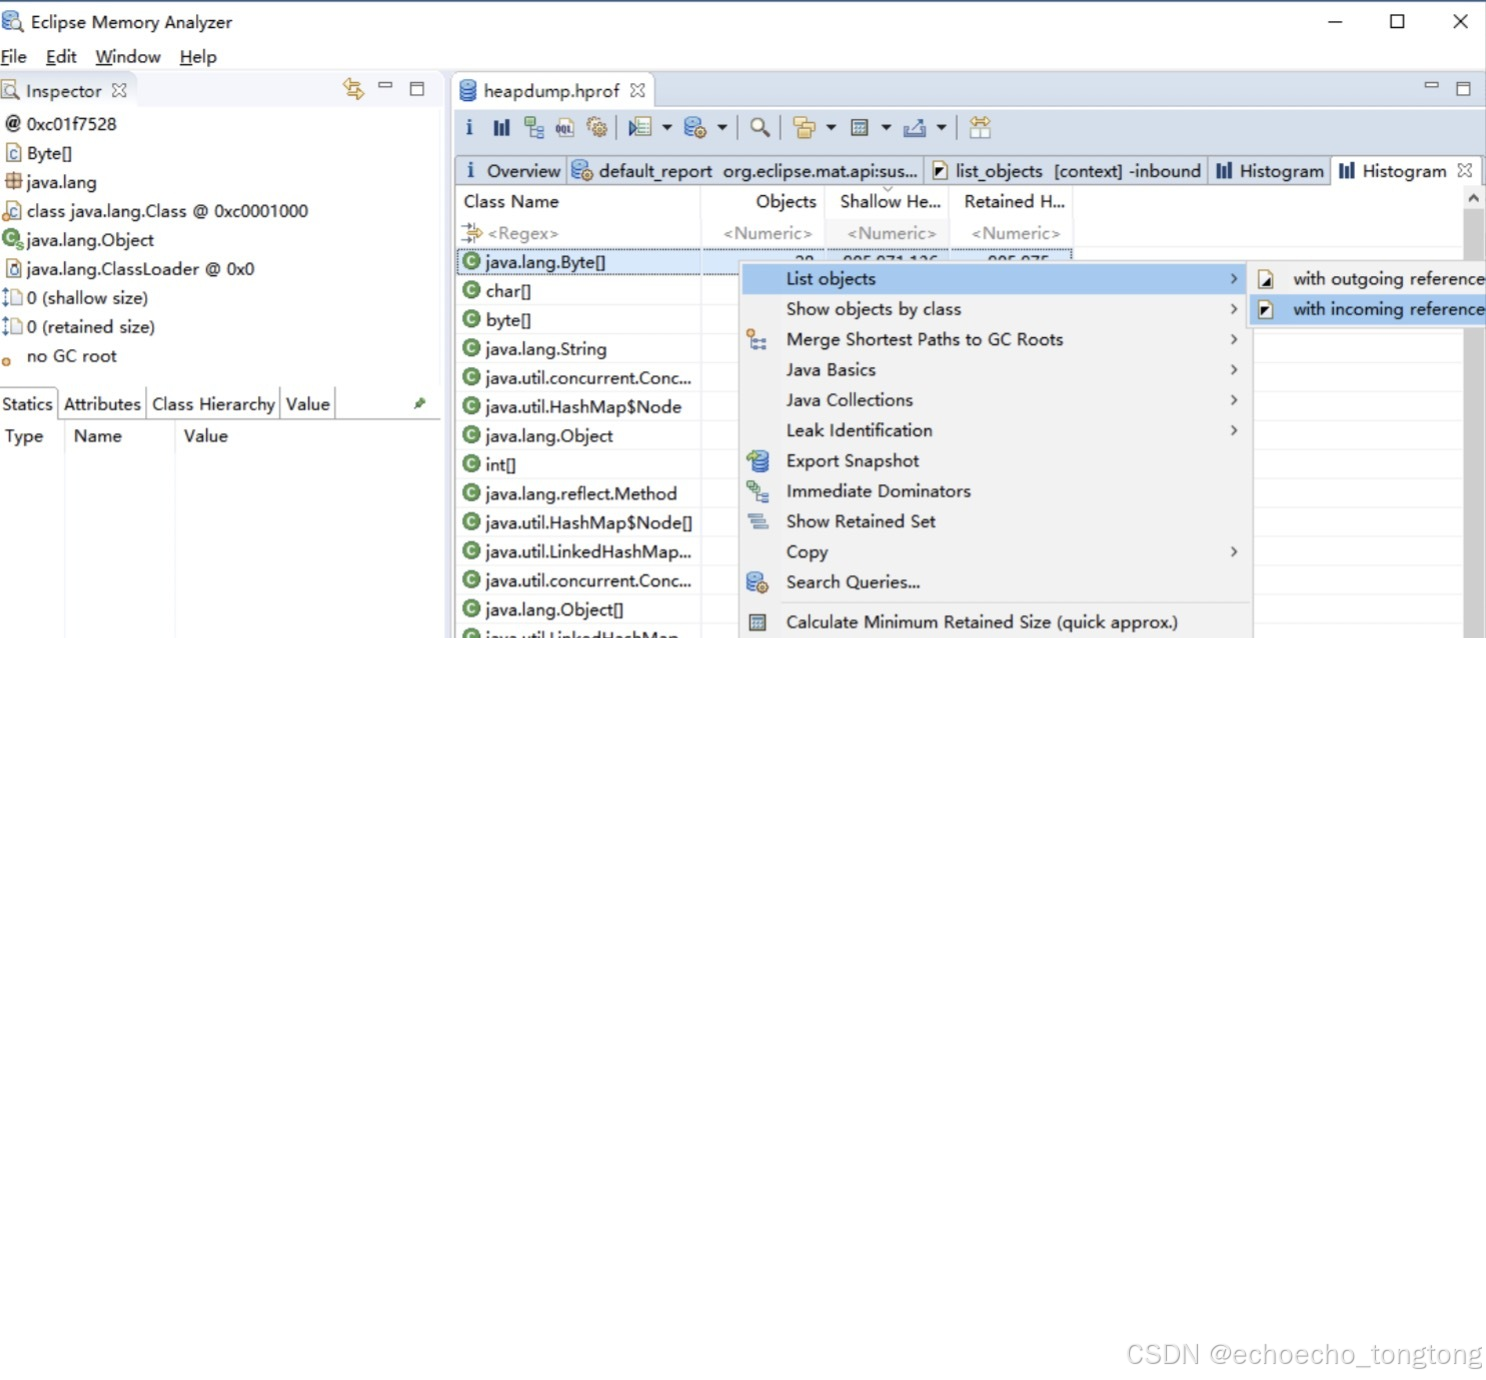Switch to the first Histogram tab

(x=1269, y=171)
